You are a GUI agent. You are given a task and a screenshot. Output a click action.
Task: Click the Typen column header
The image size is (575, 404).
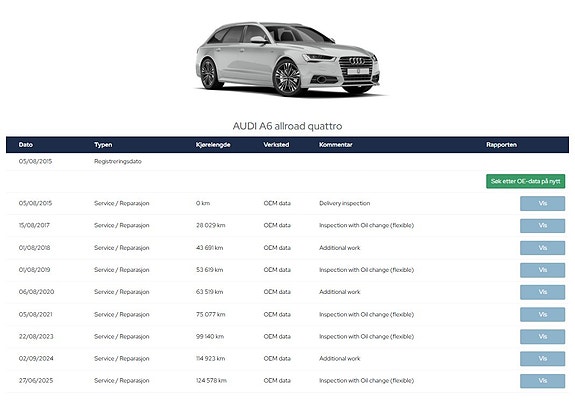point(103,145)
